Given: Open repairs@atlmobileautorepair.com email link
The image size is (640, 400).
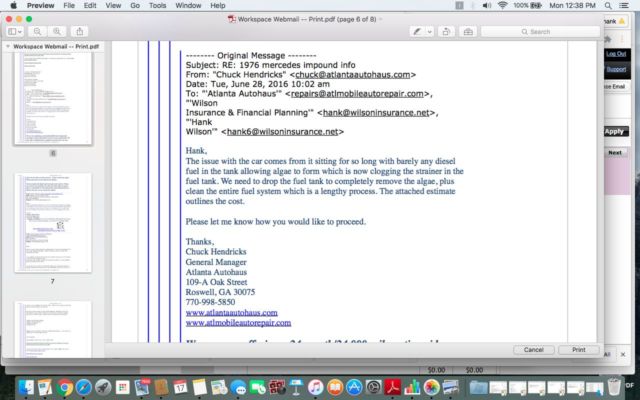Looking at the screenshot, I should [x=357, y=93].
